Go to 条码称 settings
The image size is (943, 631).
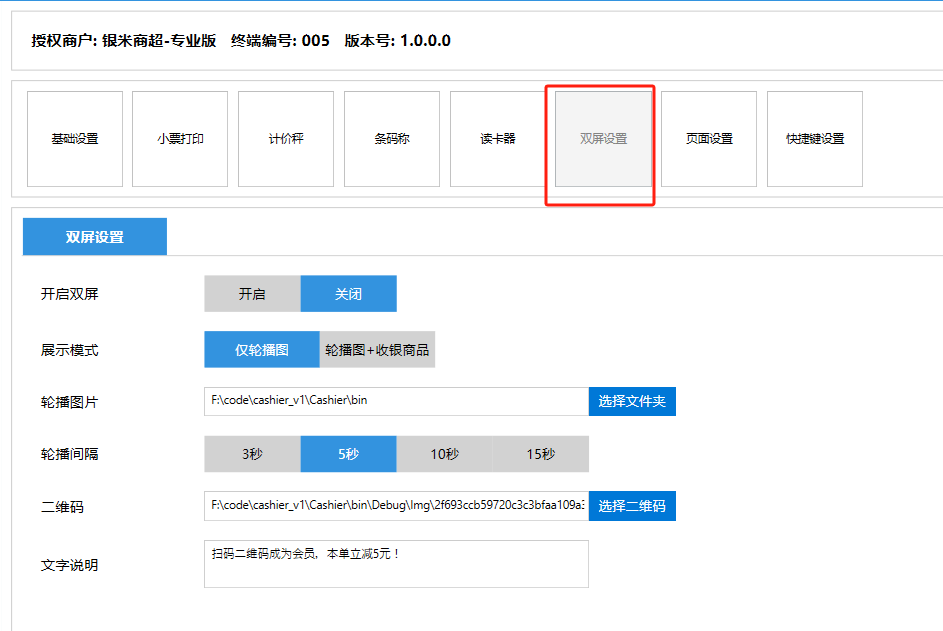392,139
